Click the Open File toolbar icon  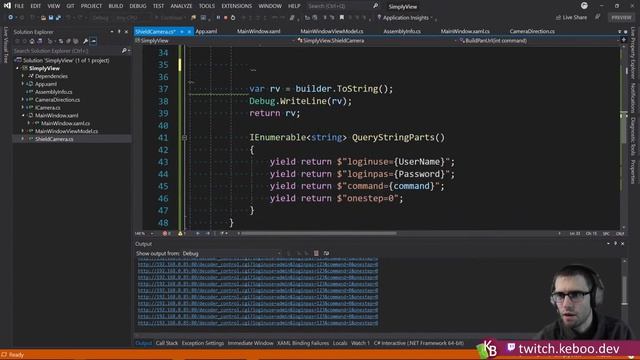coord(43,18)
